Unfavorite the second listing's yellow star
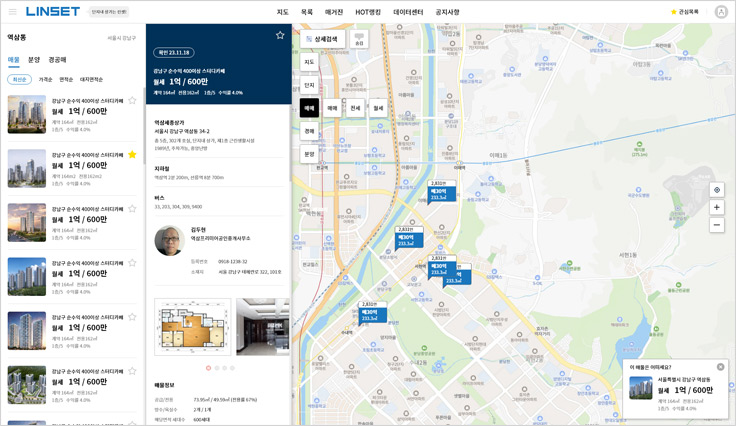736x426 pixels. 132,155
